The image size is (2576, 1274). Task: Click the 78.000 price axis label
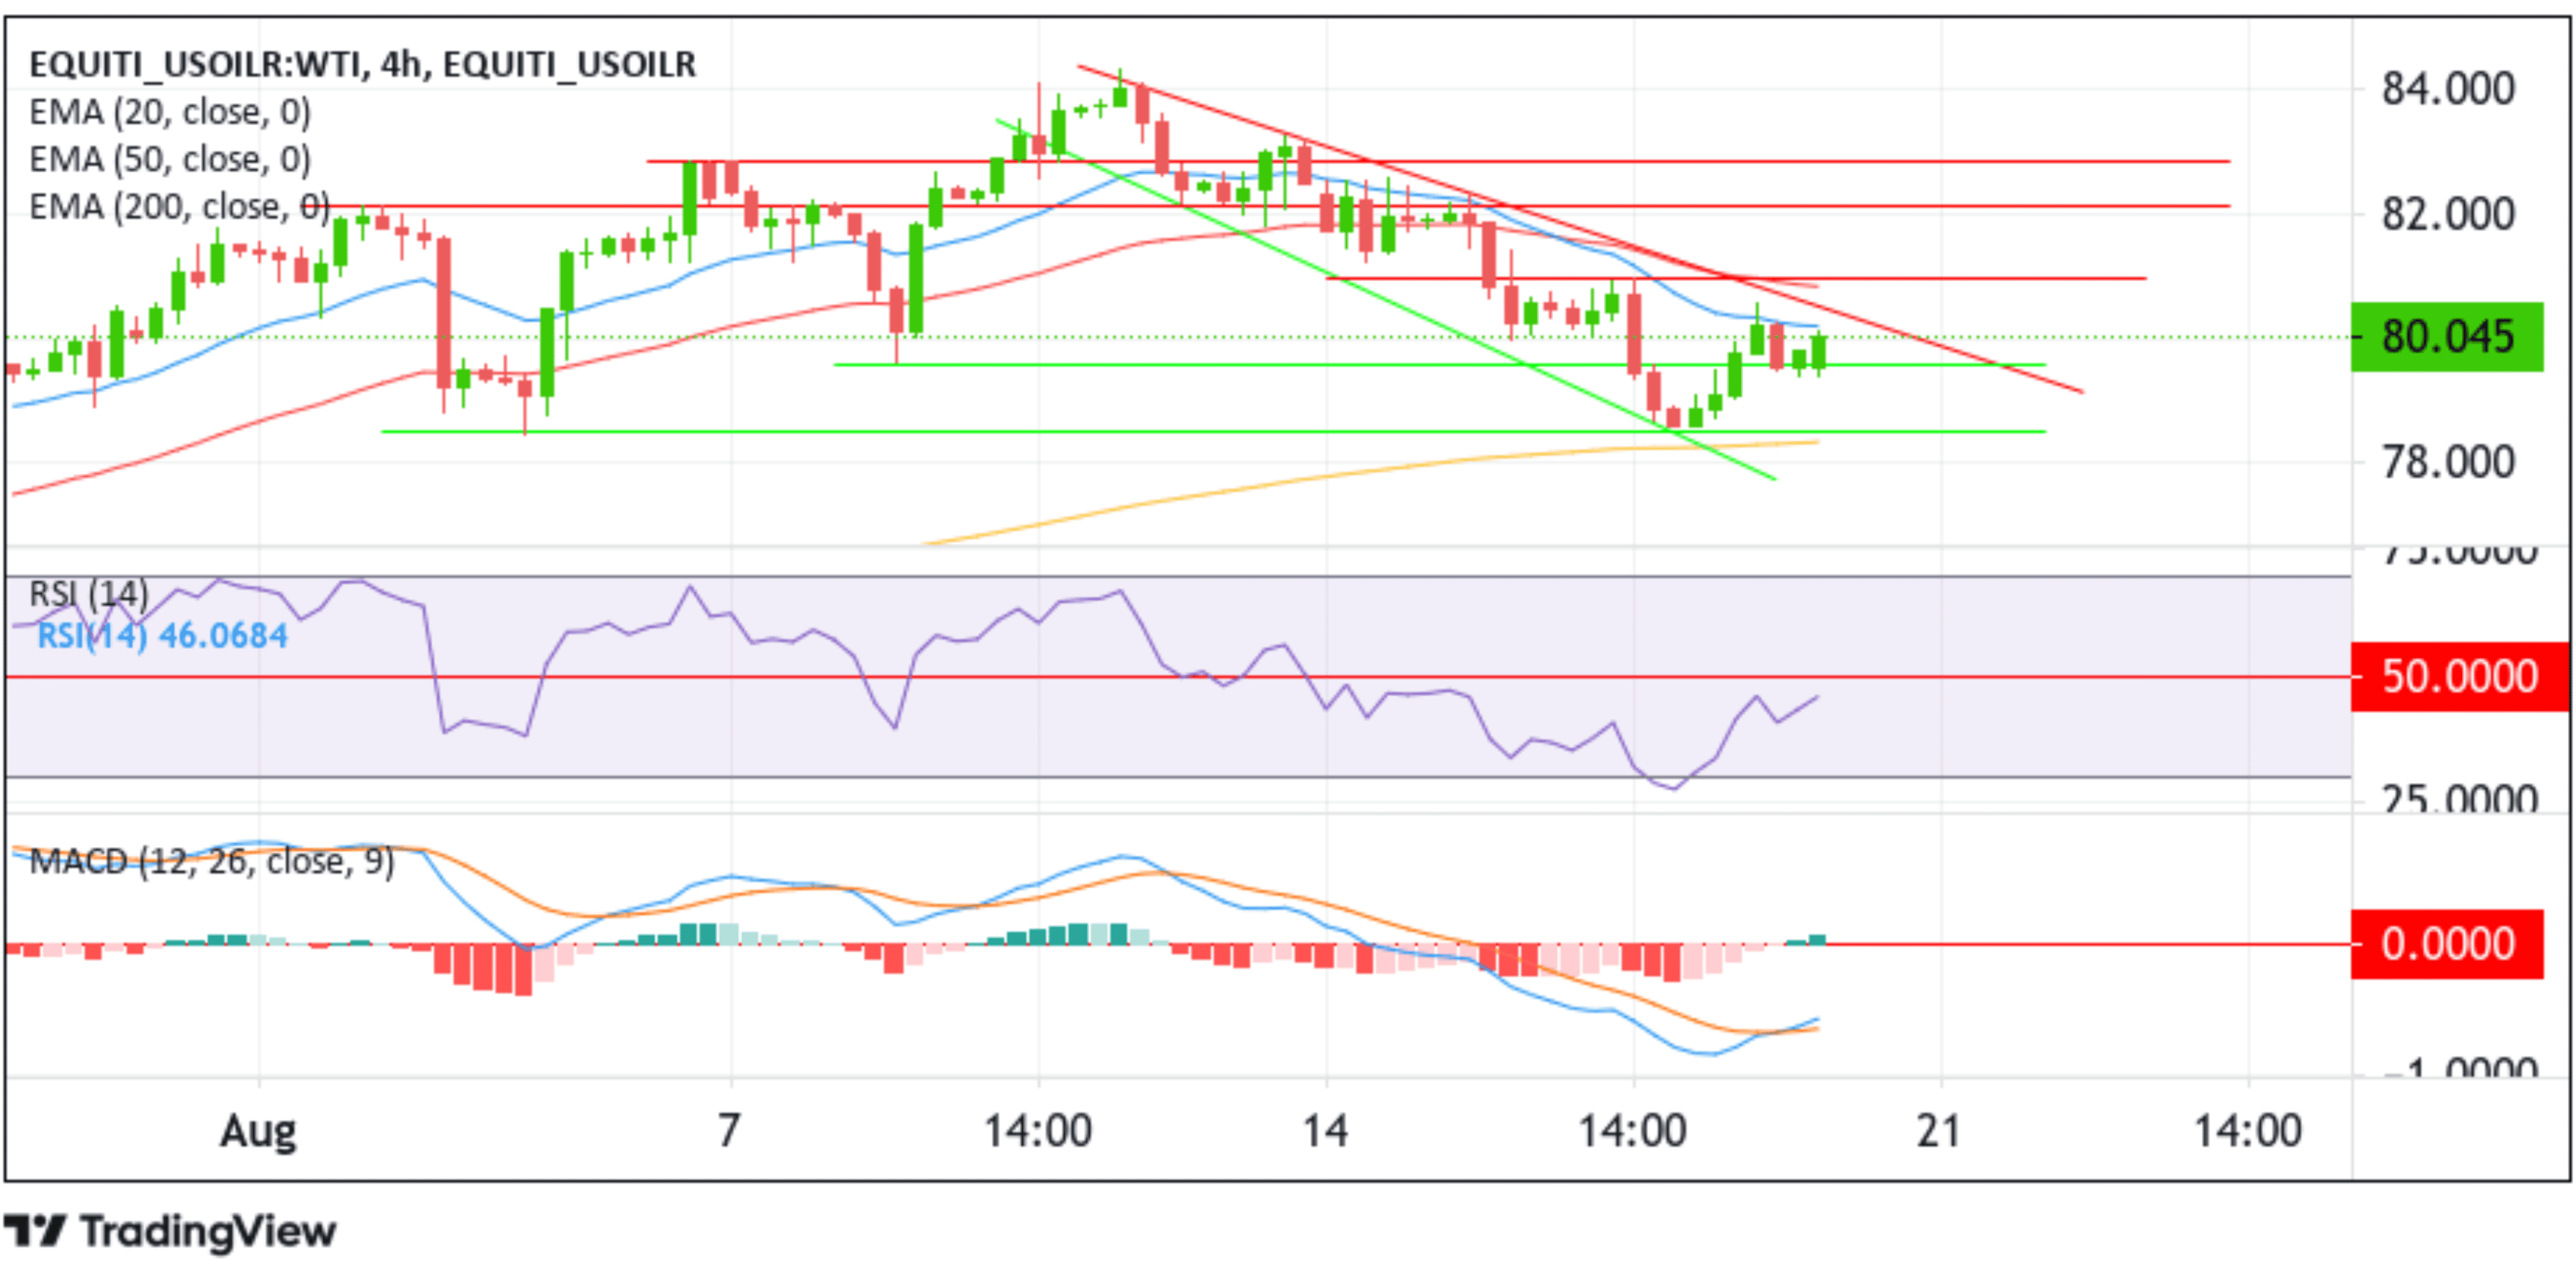[x=2447, y=462]
